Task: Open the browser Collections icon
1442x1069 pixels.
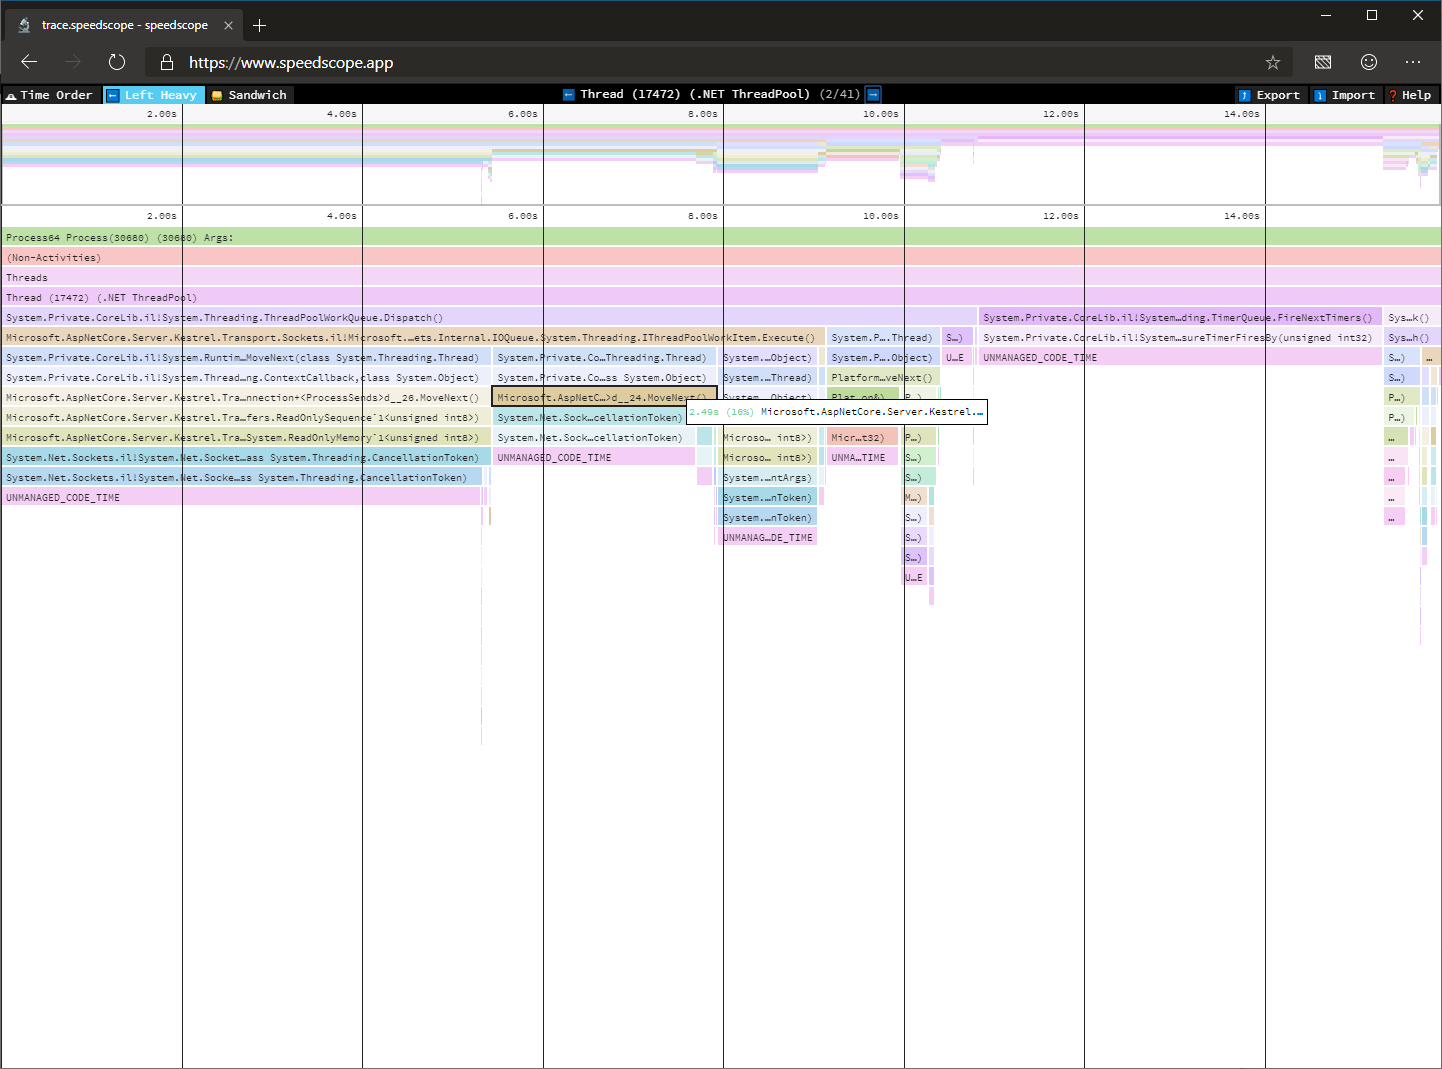Action: (x=1323, y=62)
